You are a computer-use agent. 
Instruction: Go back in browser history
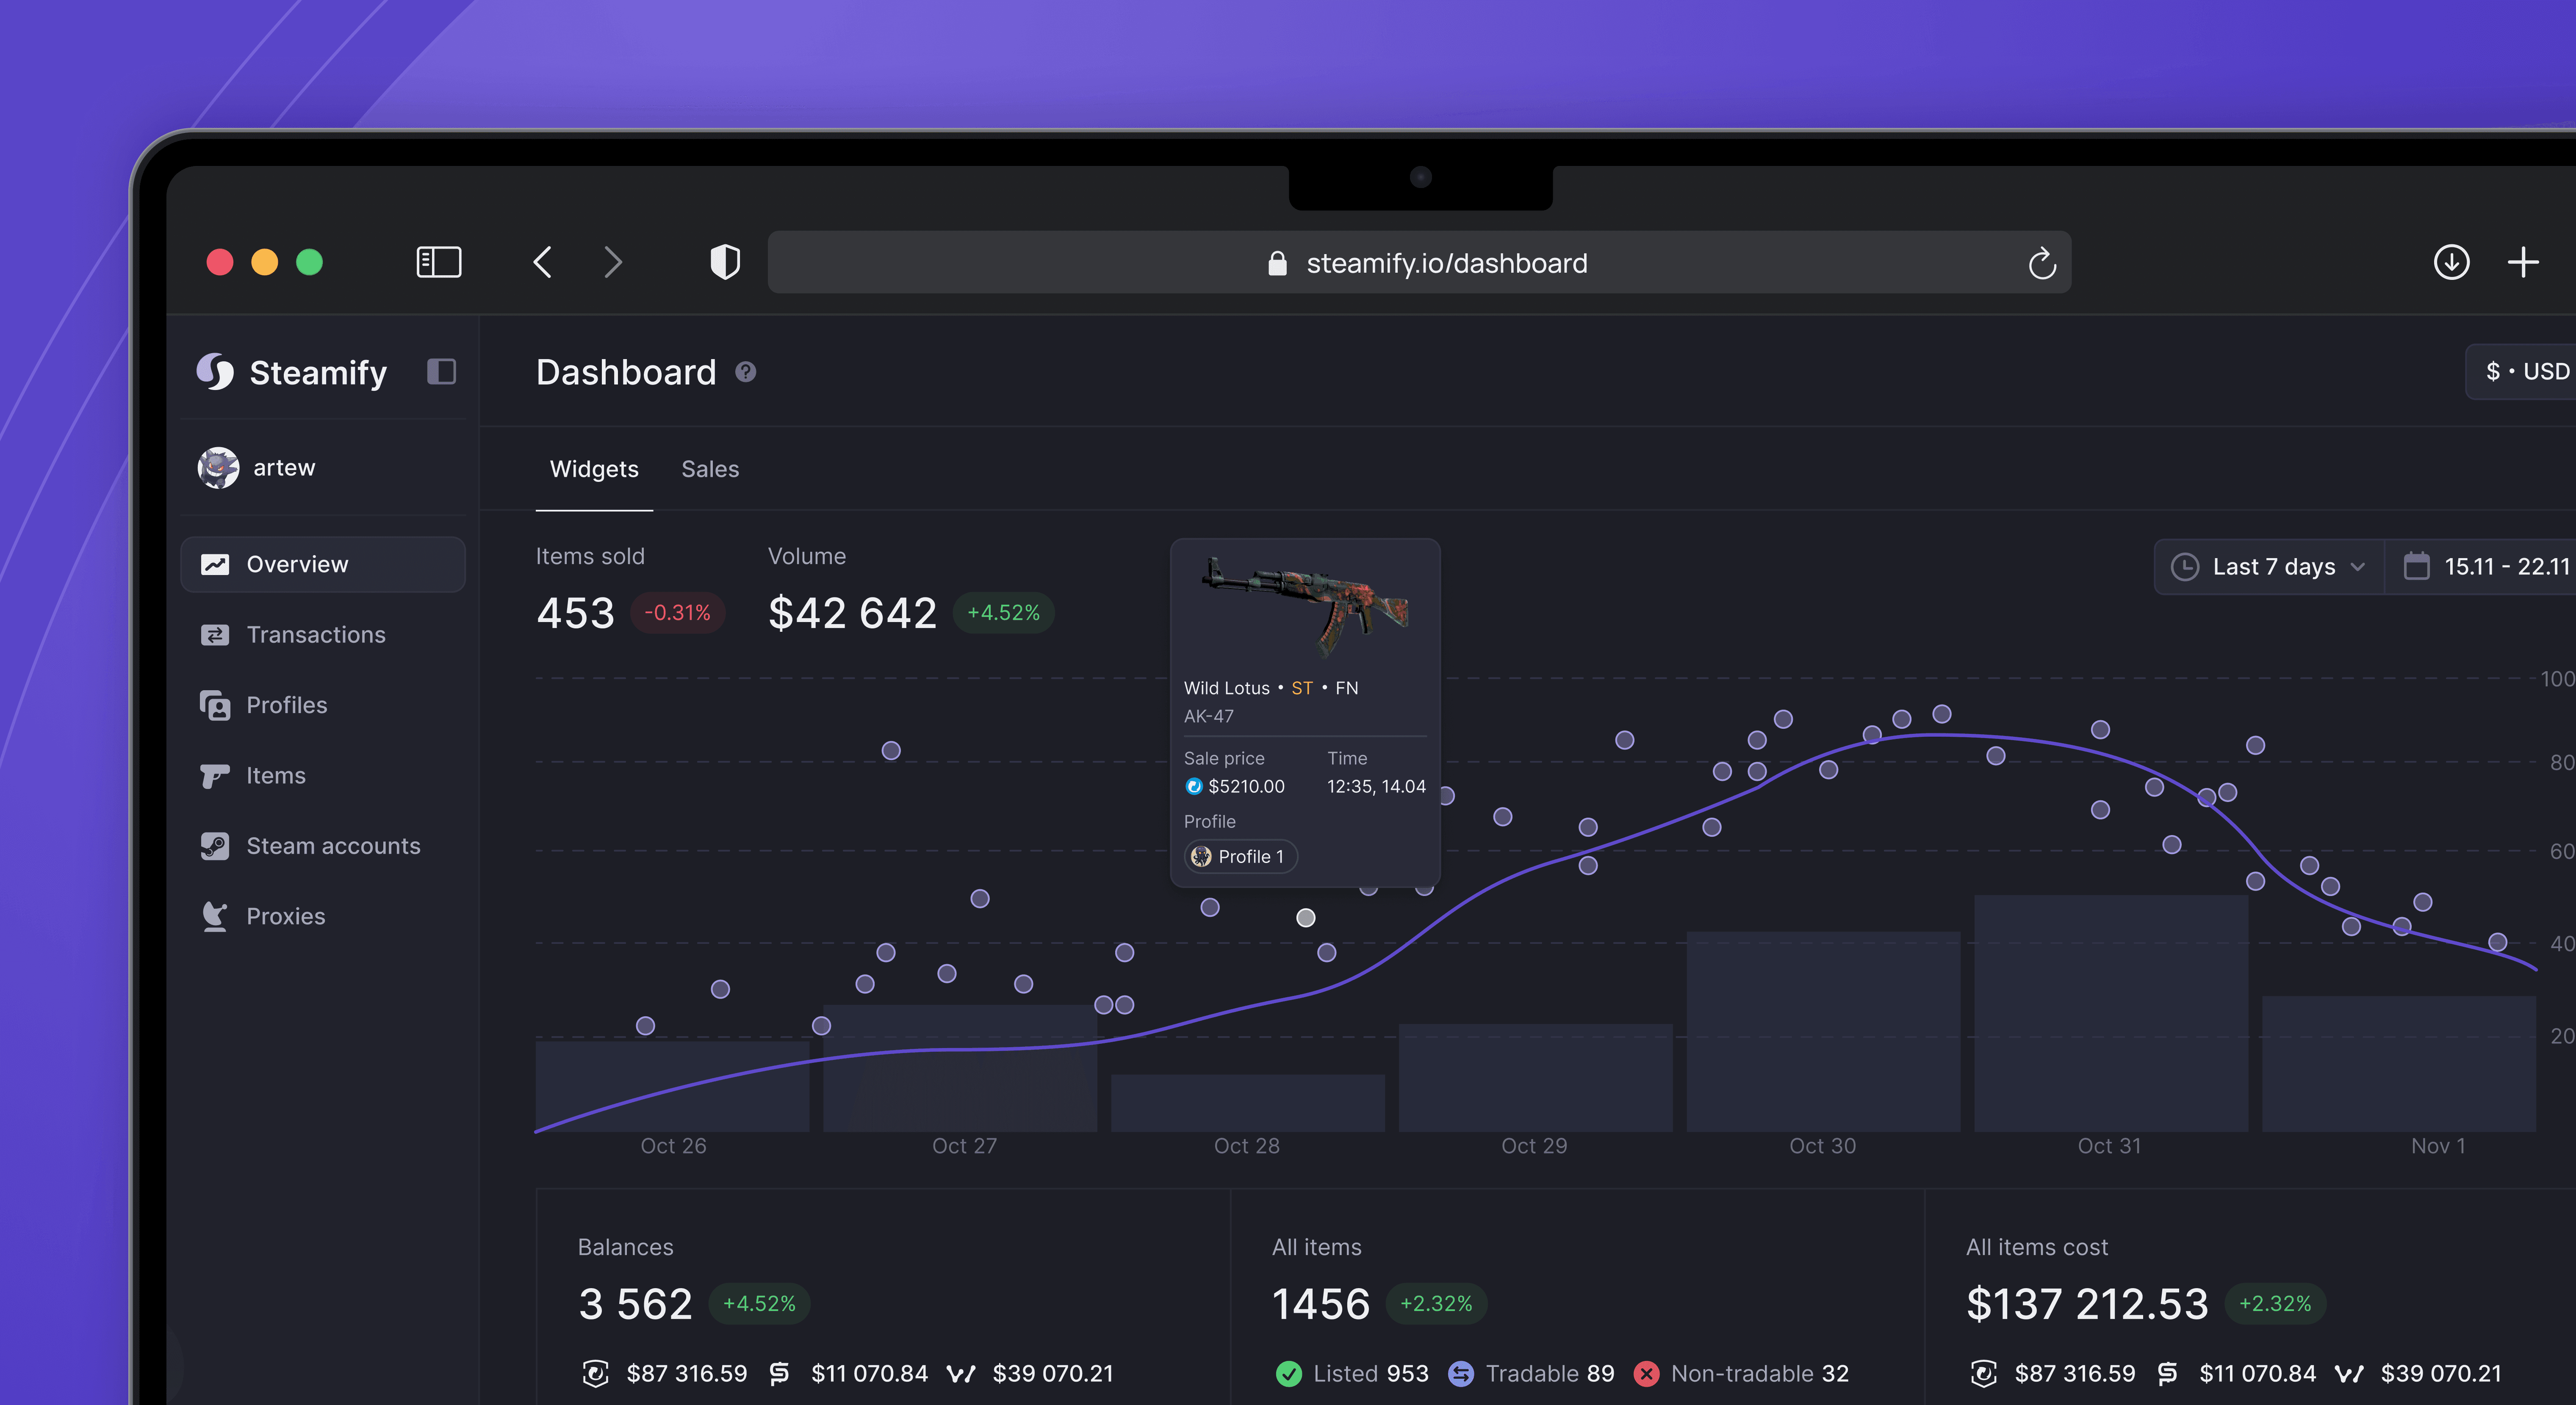click(x=543, y=263)
